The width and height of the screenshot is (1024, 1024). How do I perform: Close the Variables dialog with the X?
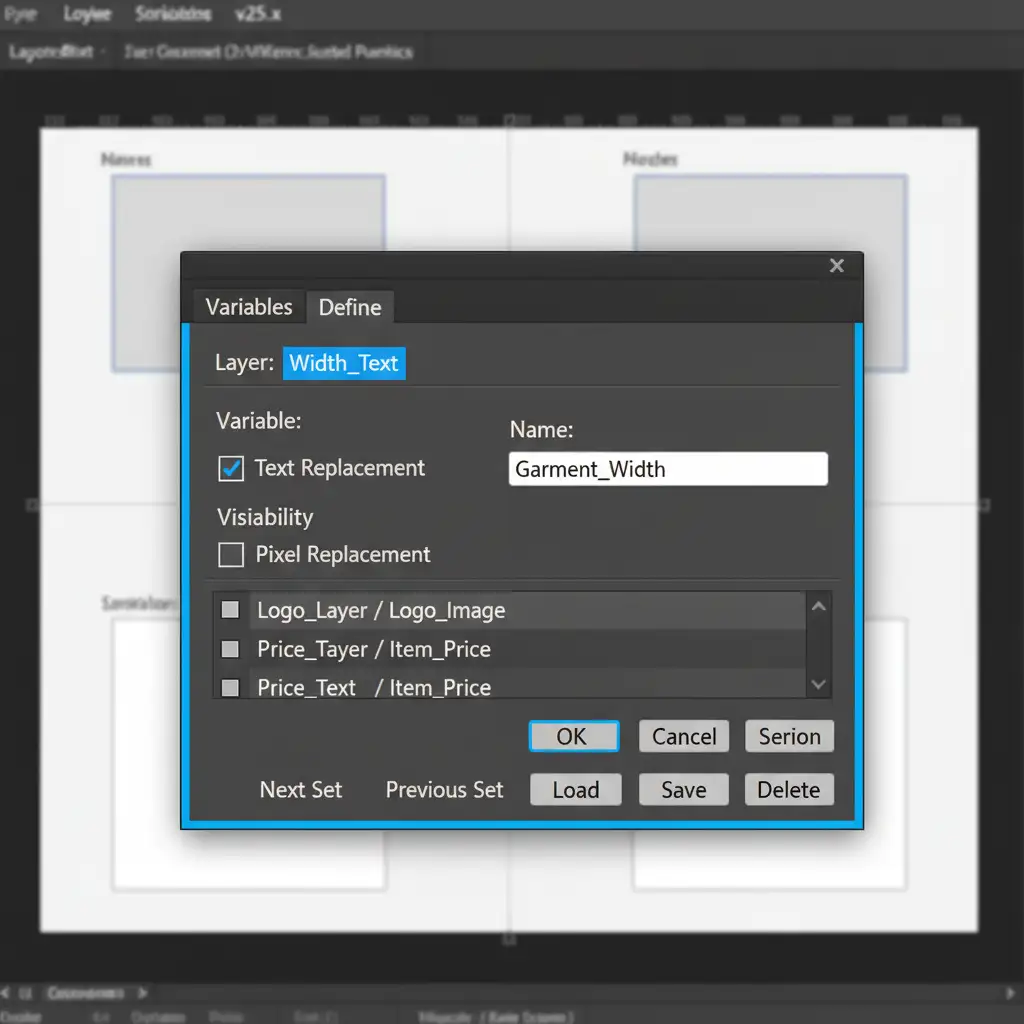837,265
